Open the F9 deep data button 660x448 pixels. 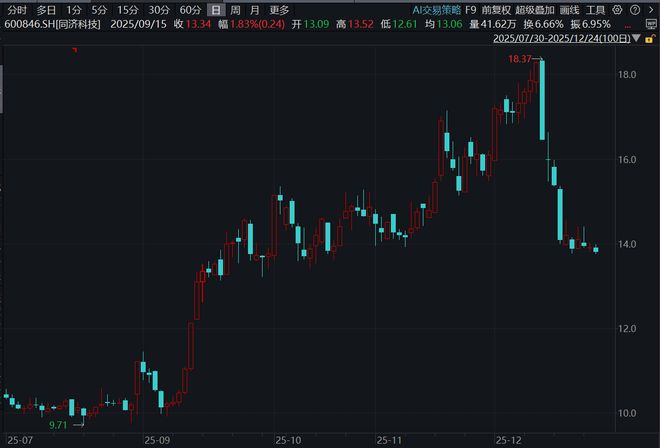(471, 10)
